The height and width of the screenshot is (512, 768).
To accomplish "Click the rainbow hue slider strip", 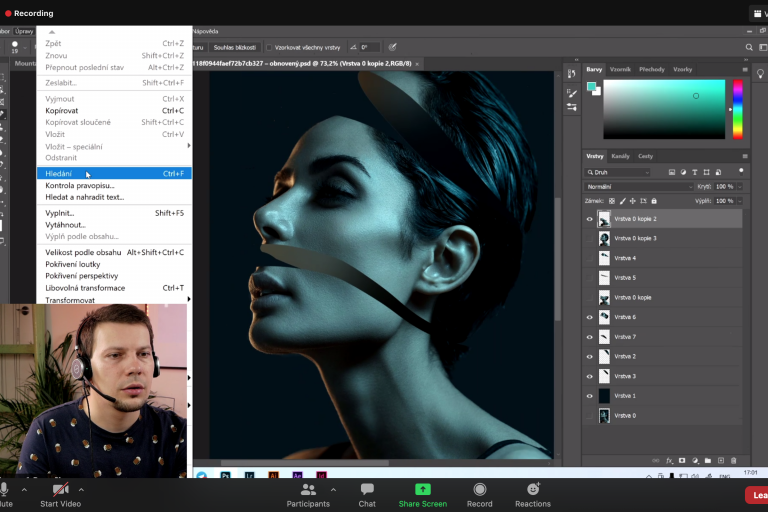I will point(738,108).
